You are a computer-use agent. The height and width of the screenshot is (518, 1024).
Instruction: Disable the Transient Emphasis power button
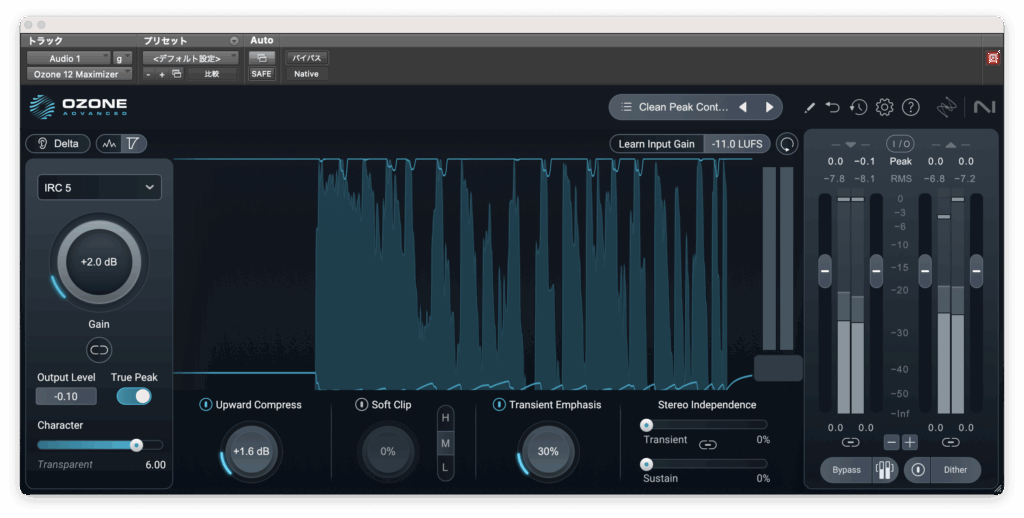(499, 405)
